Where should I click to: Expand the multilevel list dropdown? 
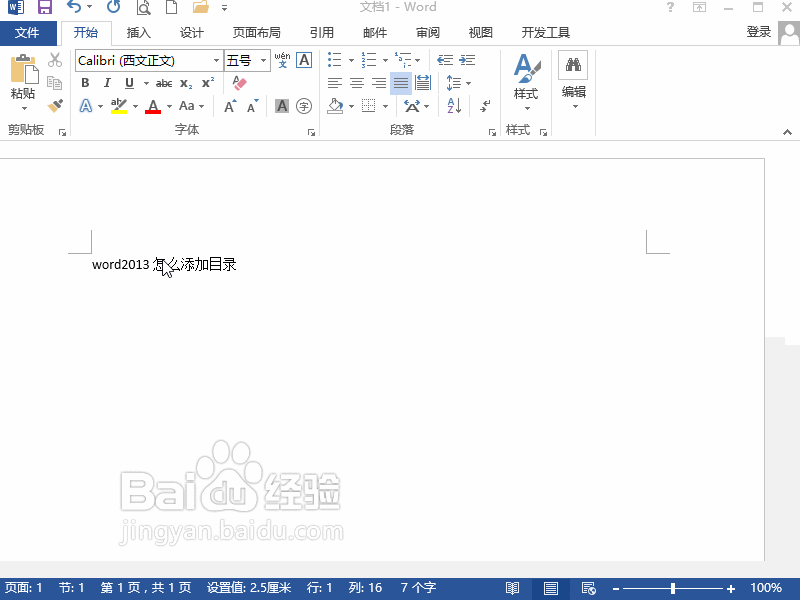pos(417,61)
